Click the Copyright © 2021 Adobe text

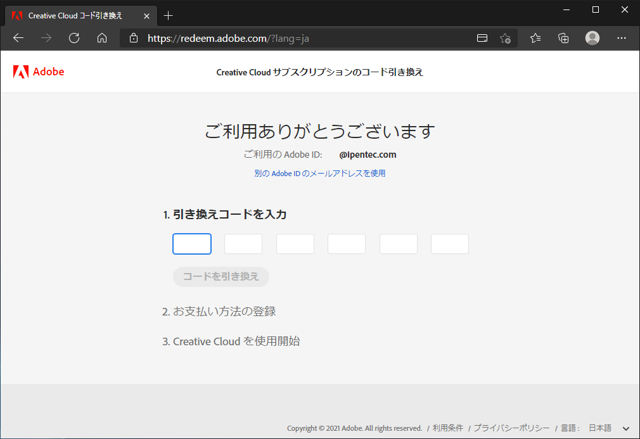click(354, 428)
